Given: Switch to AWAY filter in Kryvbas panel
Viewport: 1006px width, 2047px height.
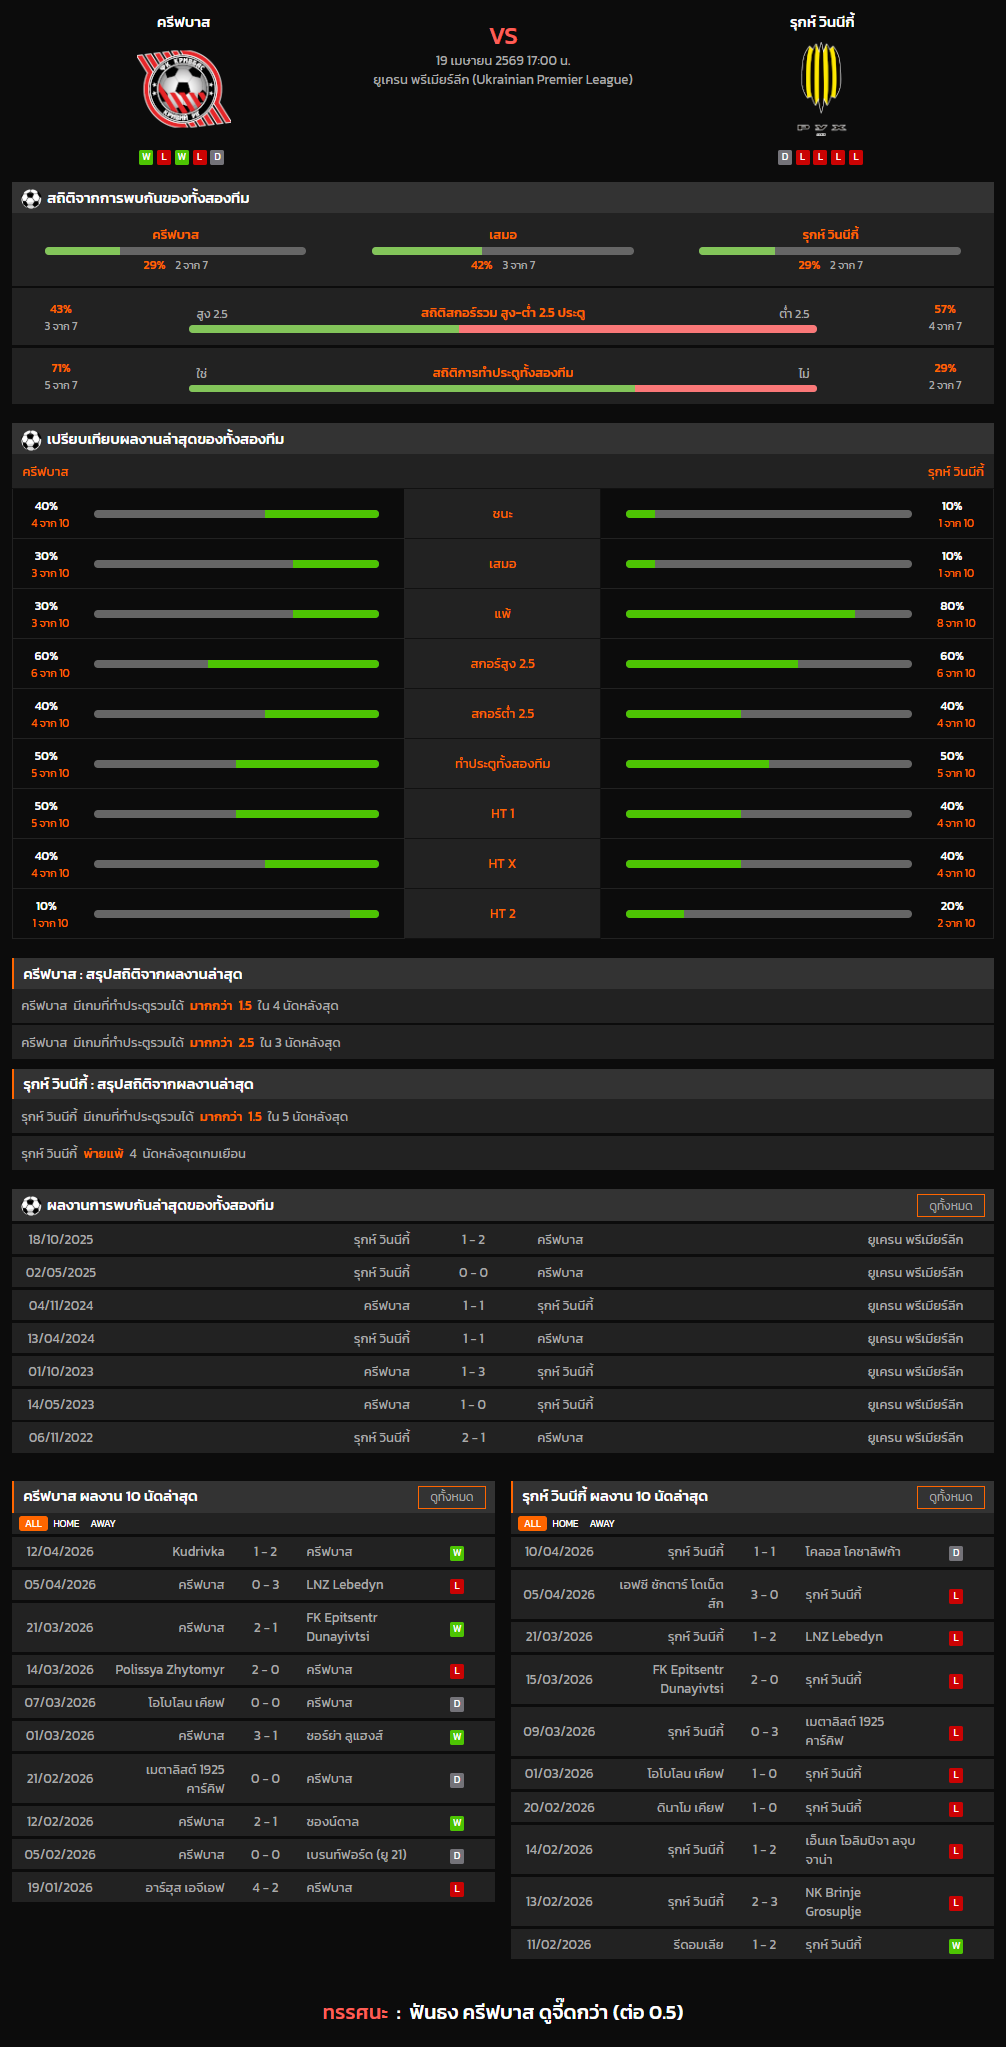Looking at the screenshot, I should click(103, 1524).
